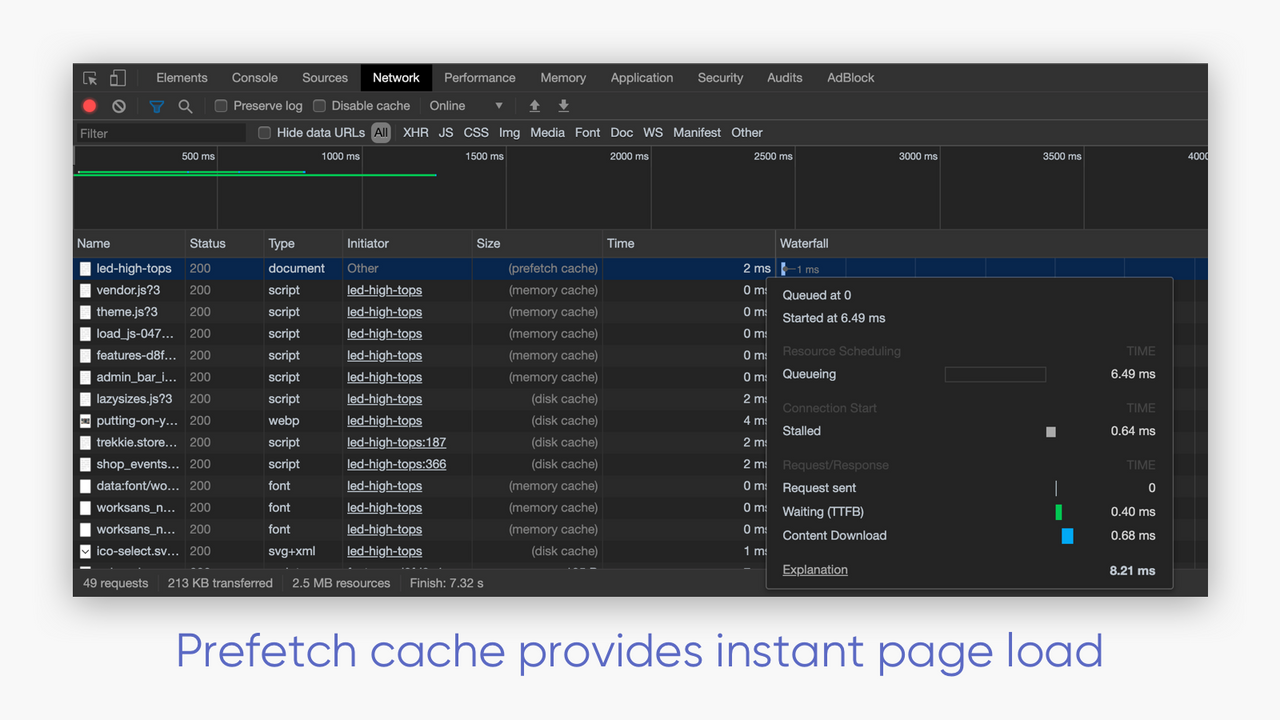Click the 1000 ms mark on the timeline overview
Screen dimensions: 1280x720
point(340,157)
